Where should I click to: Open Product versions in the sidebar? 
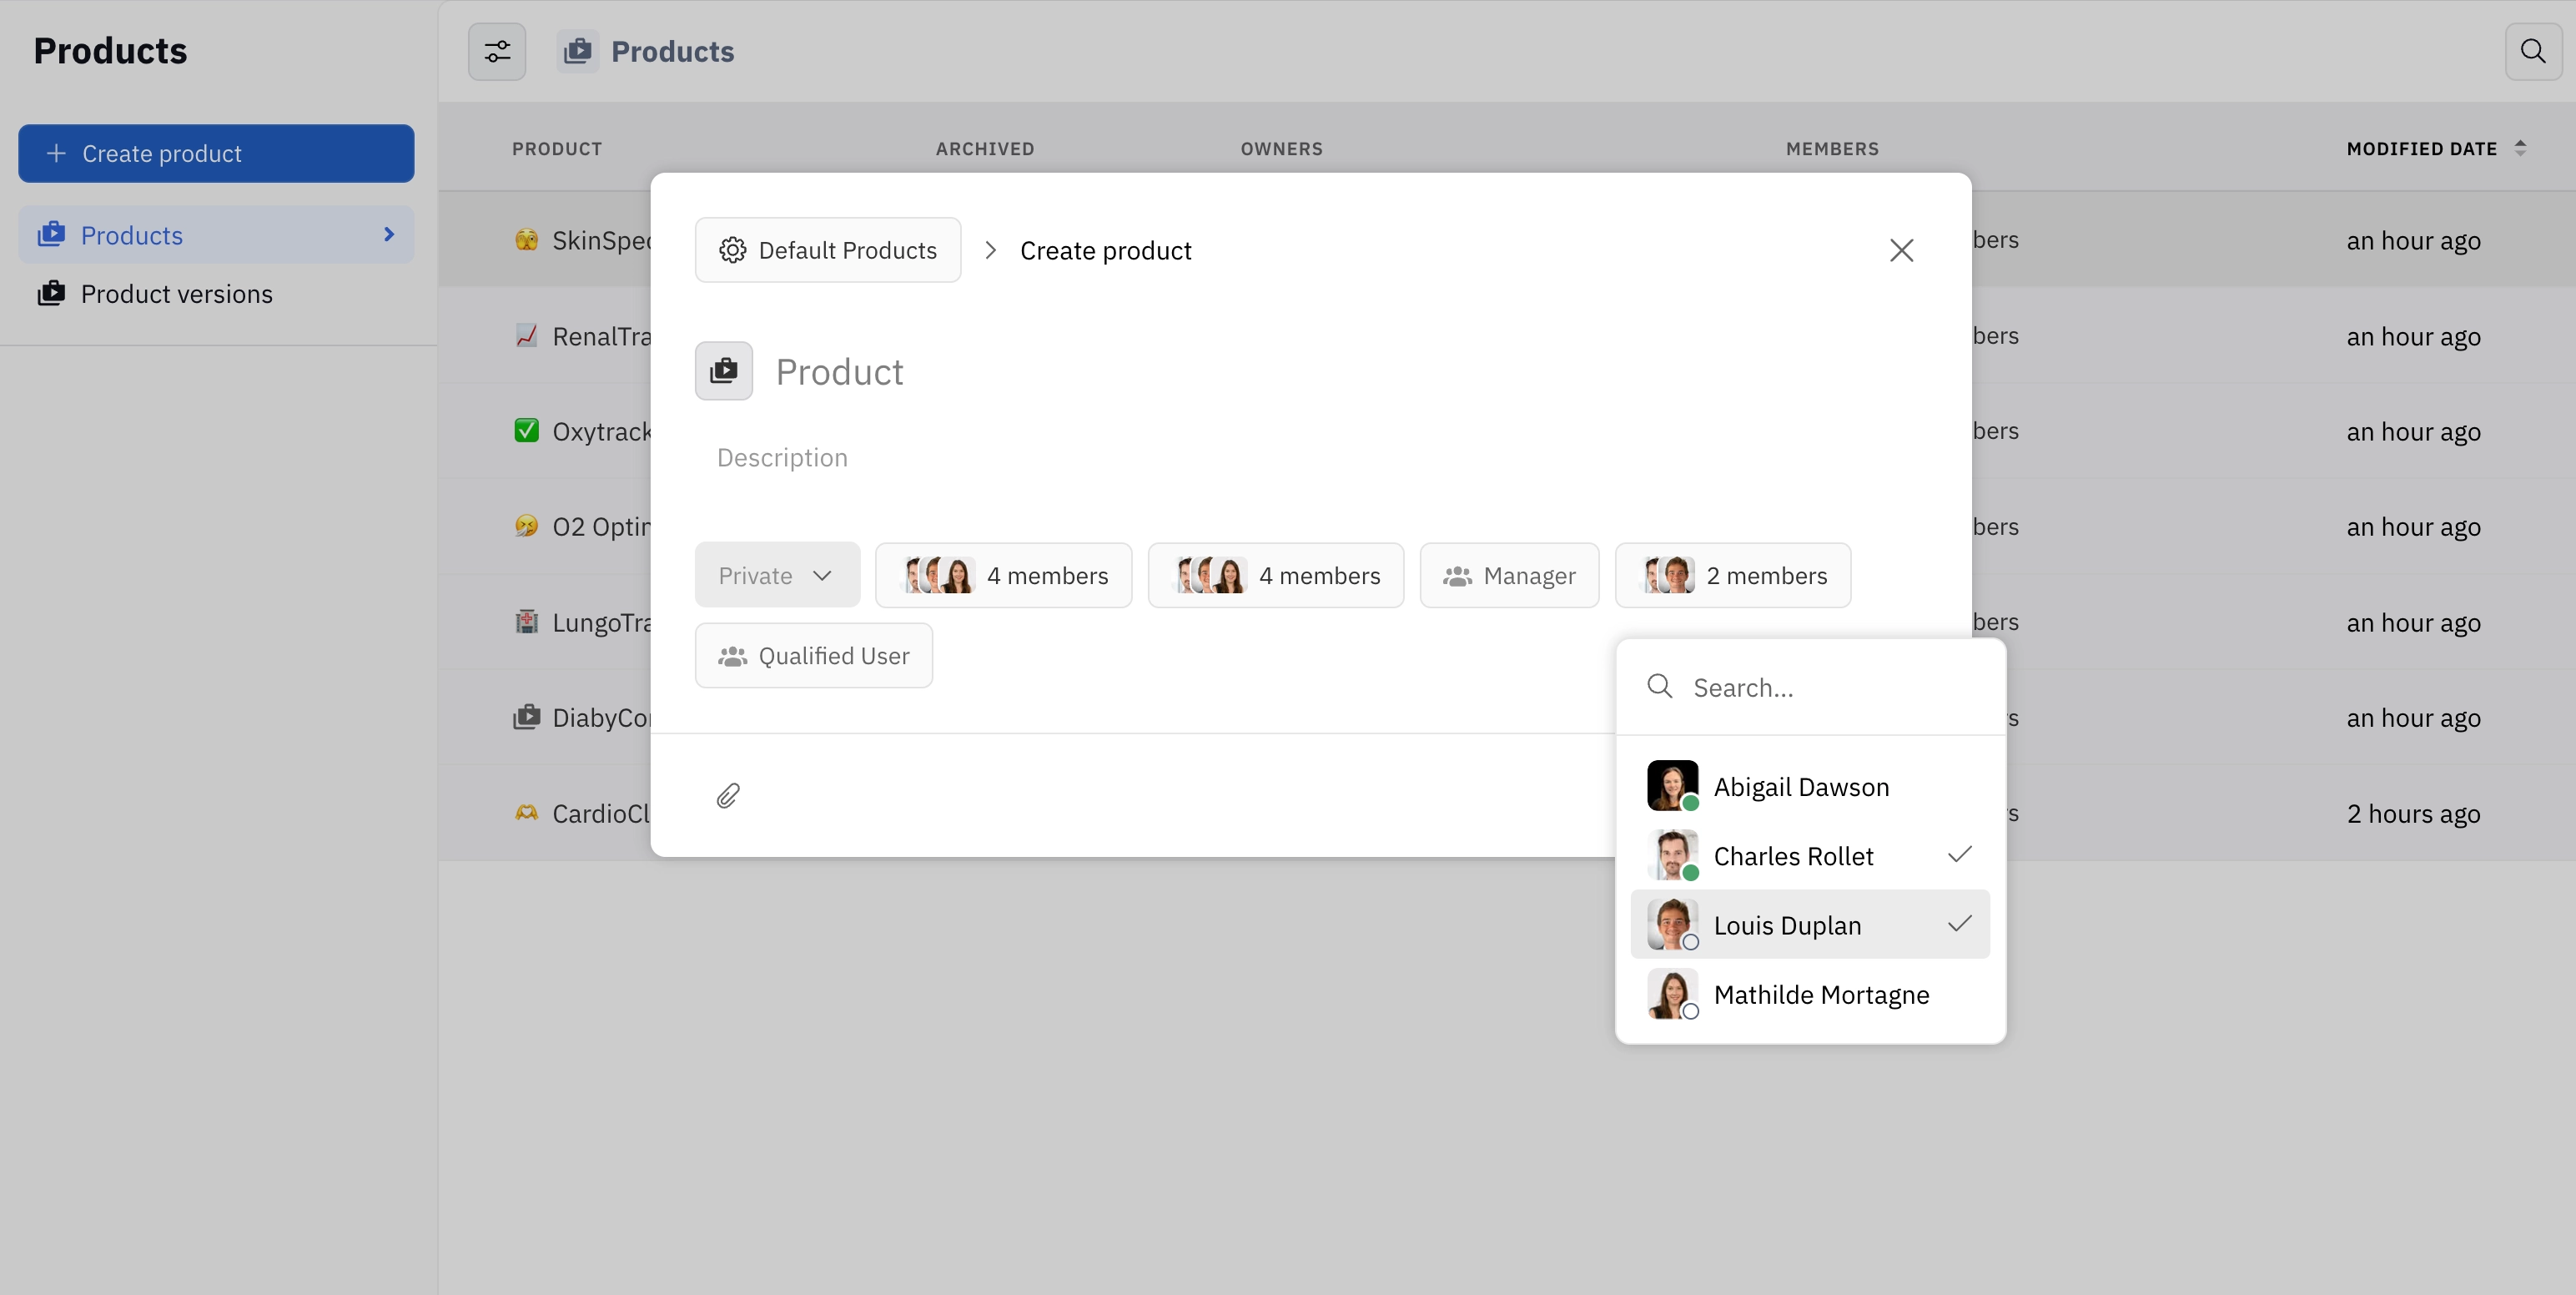click(x=177, y=293)
